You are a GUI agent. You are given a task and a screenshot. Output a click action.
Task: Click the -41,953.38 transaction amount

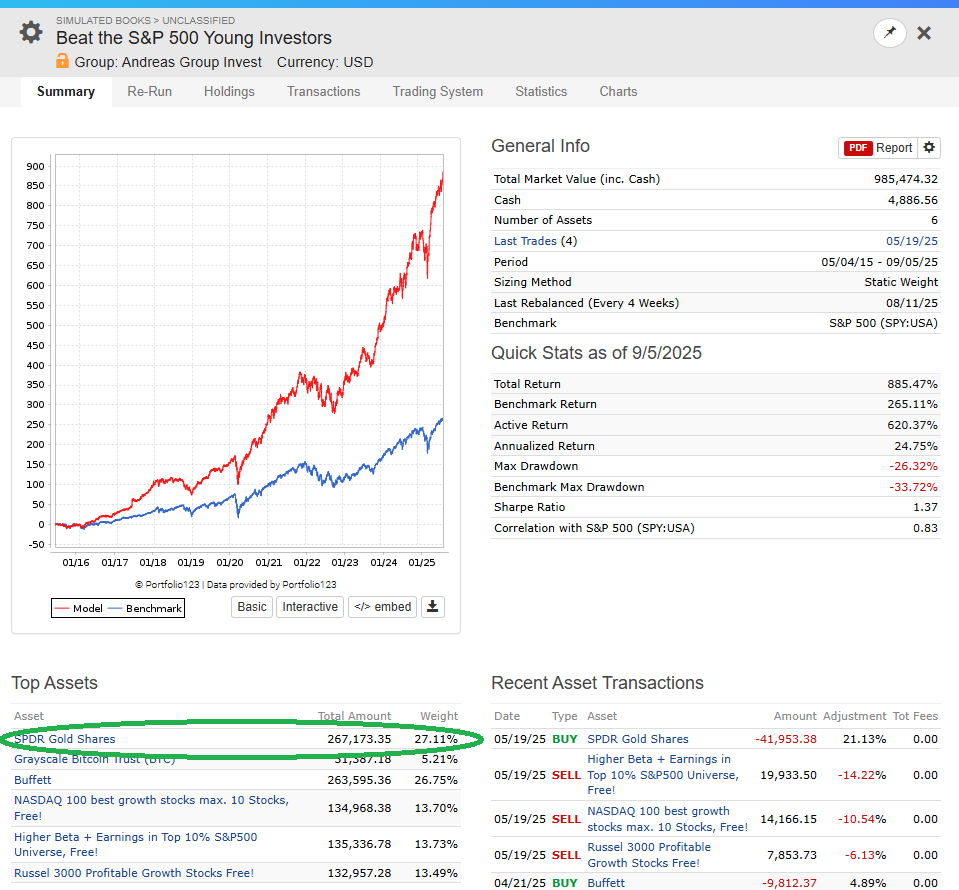click(x=786, y=739)
